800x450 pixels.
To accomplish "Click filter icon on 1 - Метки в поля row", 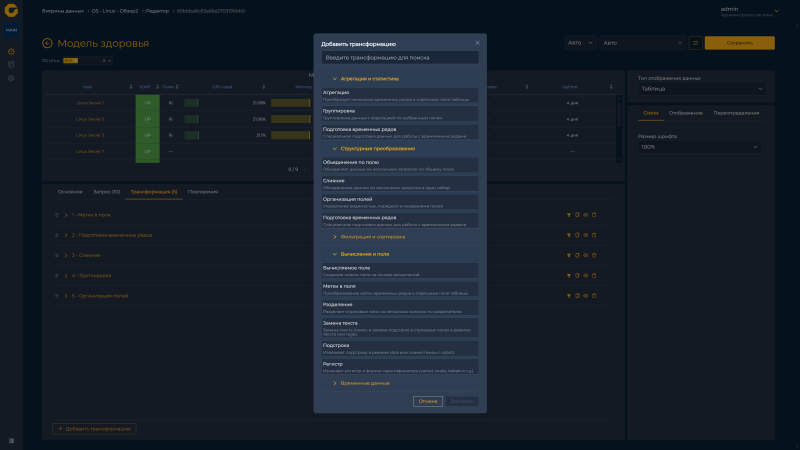I will (x=569, y=215).
